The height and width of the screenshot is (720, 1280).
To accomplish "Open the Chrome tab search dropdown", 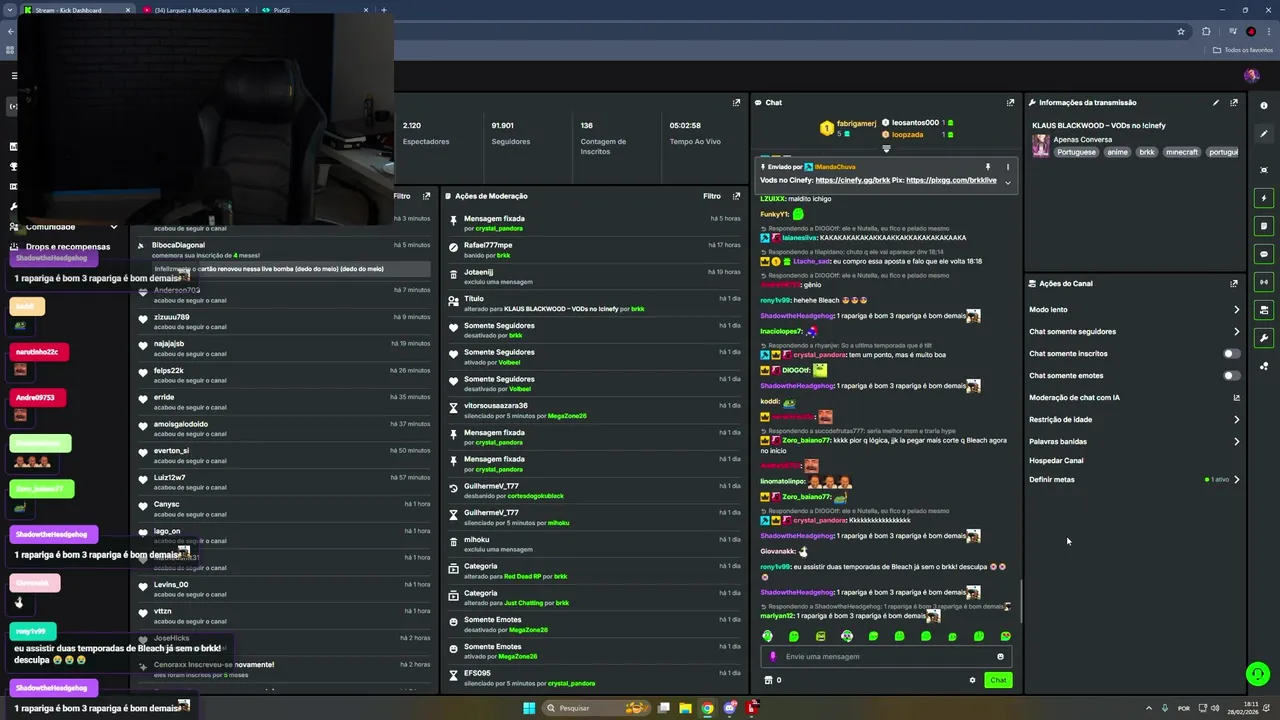I will (11, 10).
